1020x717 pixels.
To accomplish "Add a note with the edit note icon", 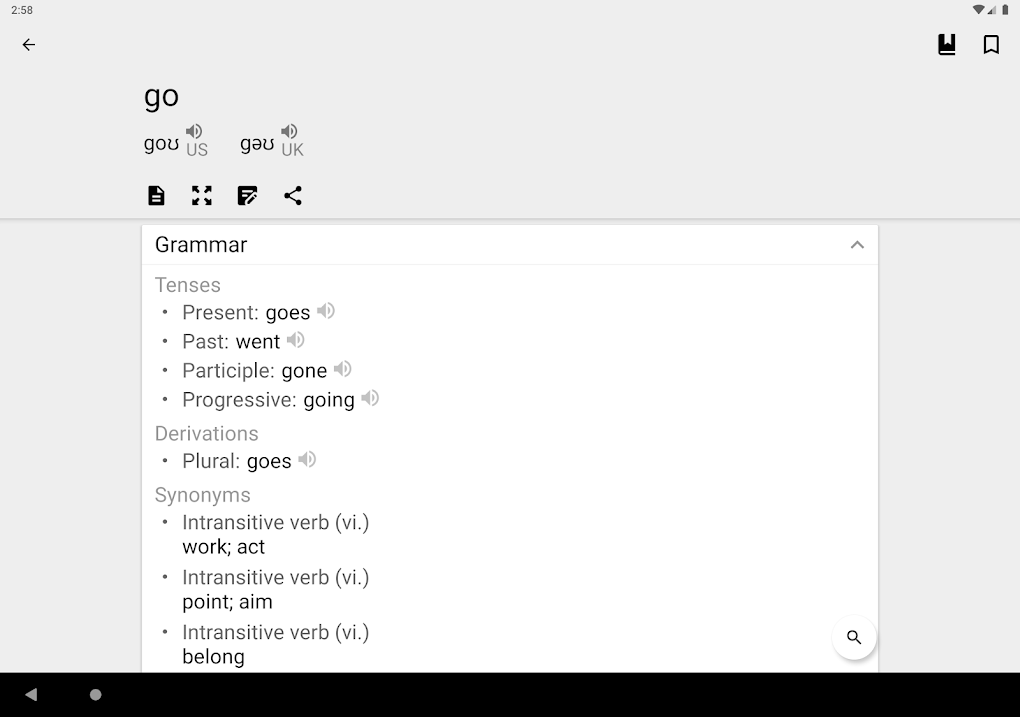I will click(x=247, y=195).
